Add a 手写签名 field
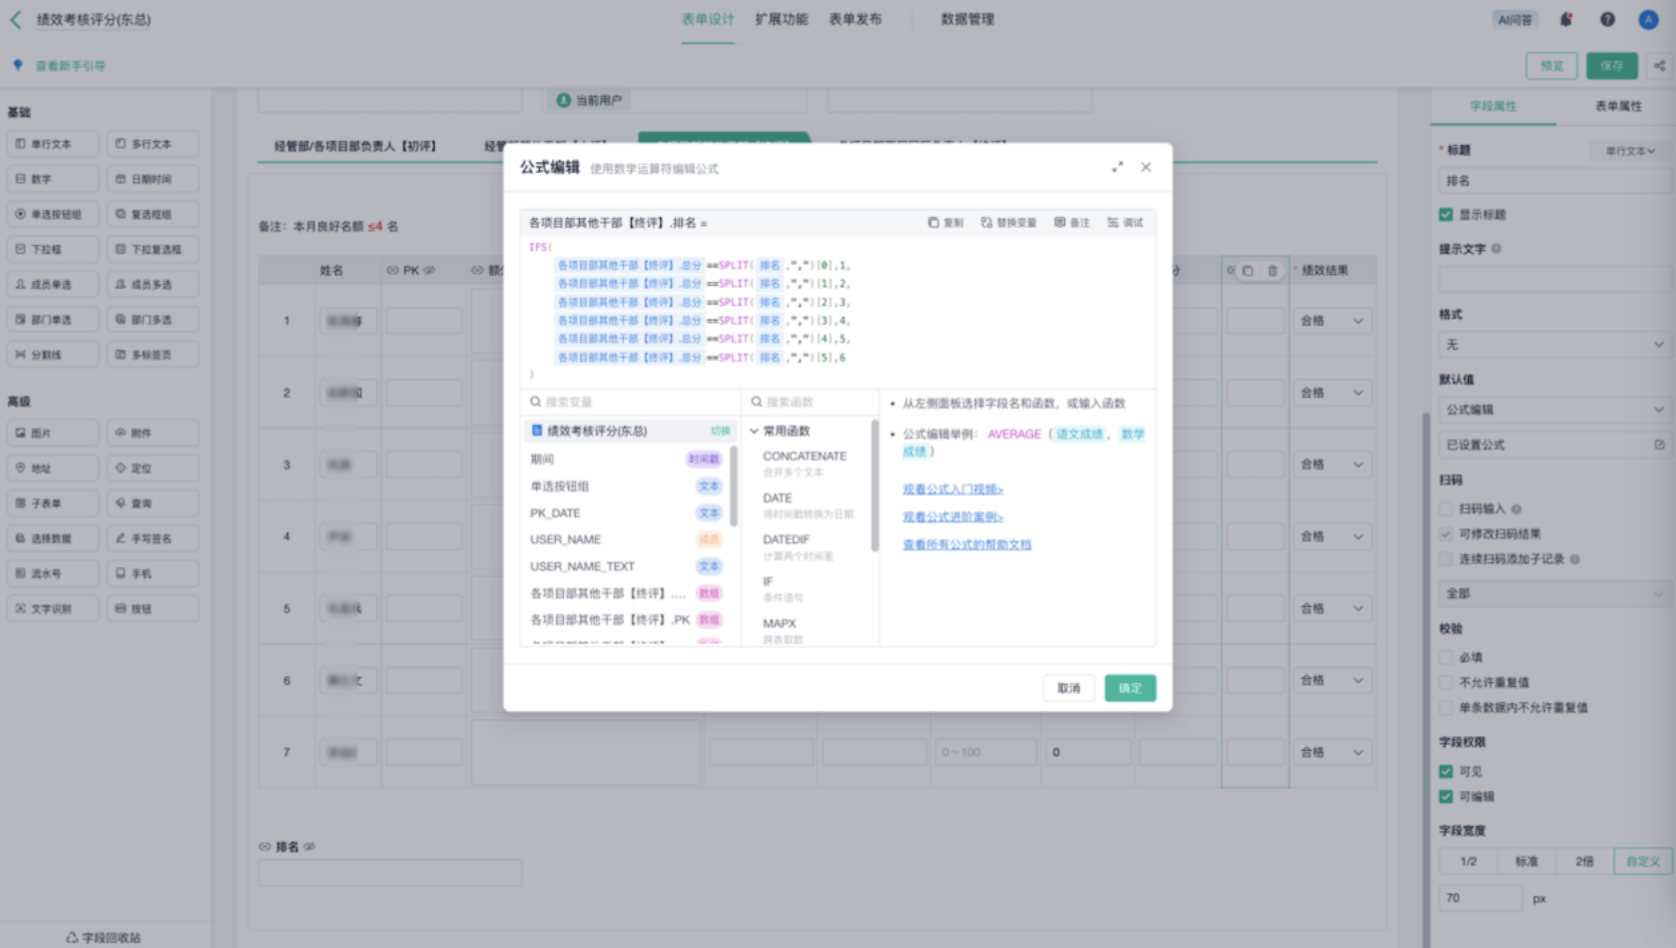1676x948 pixels. coord(153,538)
